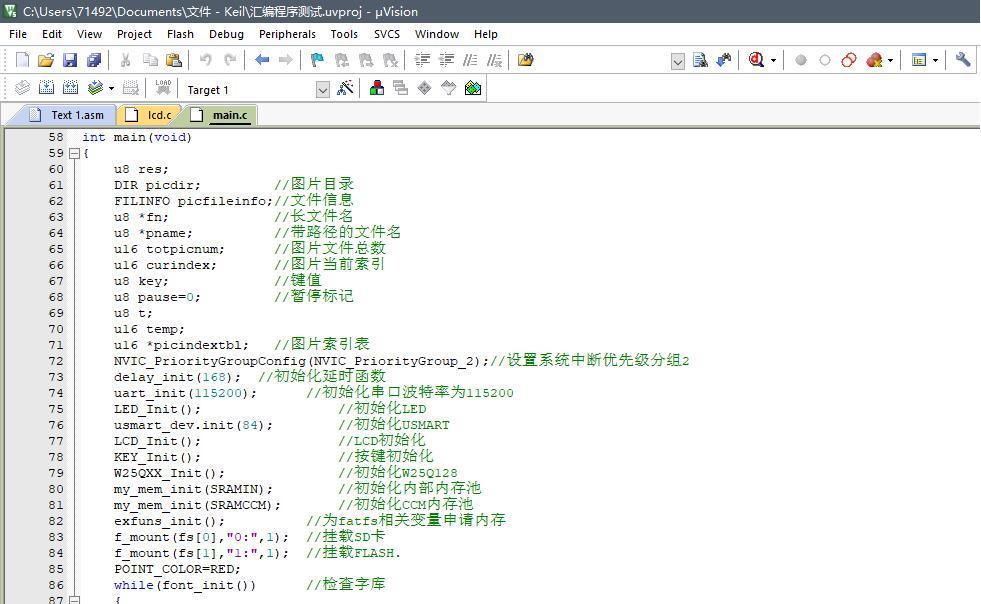
Task: Paste from clipboard icon
Action: (x=173, y=60)
